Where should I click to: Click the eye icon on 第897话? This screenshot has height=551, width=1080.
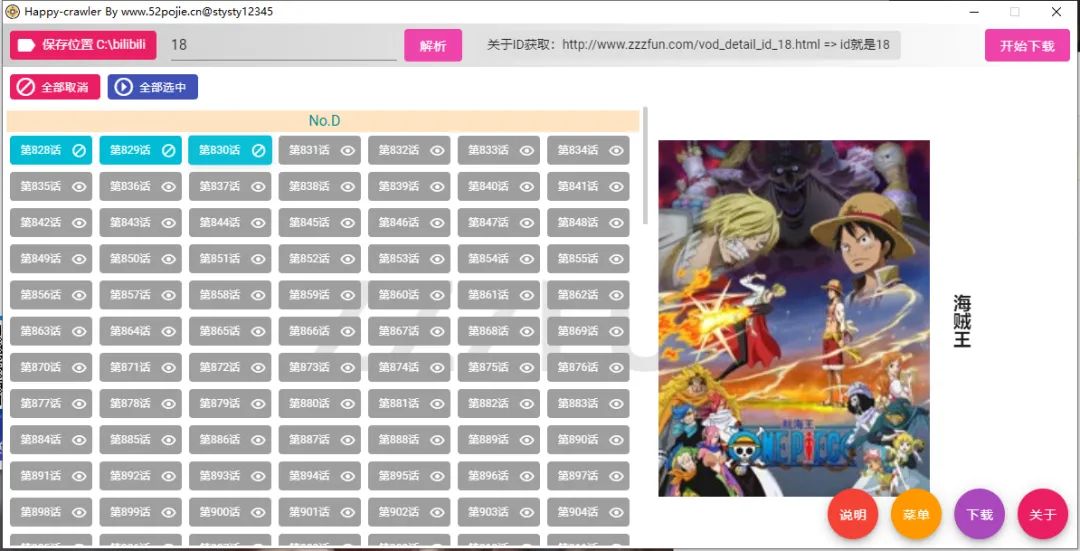pyautogui.click(x=616, y=476)
